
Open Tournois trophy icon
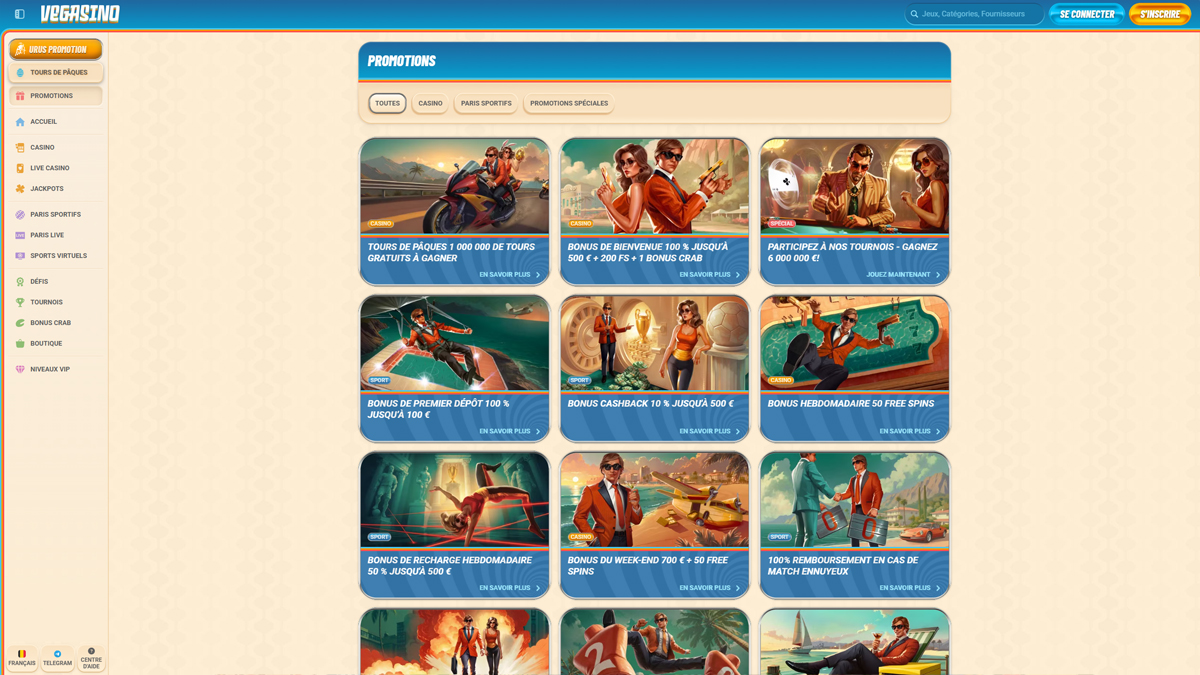click(x=20, y=302)
